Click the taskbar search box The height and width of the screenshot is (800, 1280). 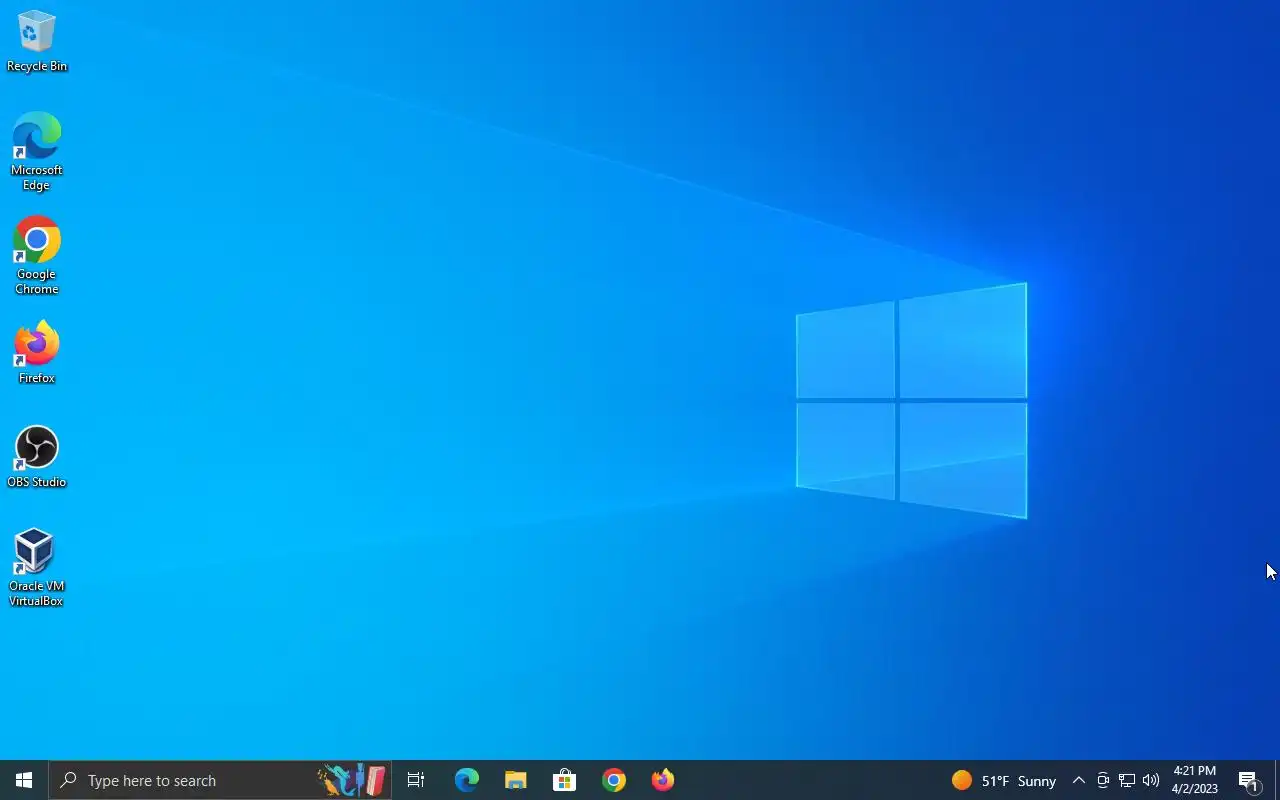click(220, 780)
